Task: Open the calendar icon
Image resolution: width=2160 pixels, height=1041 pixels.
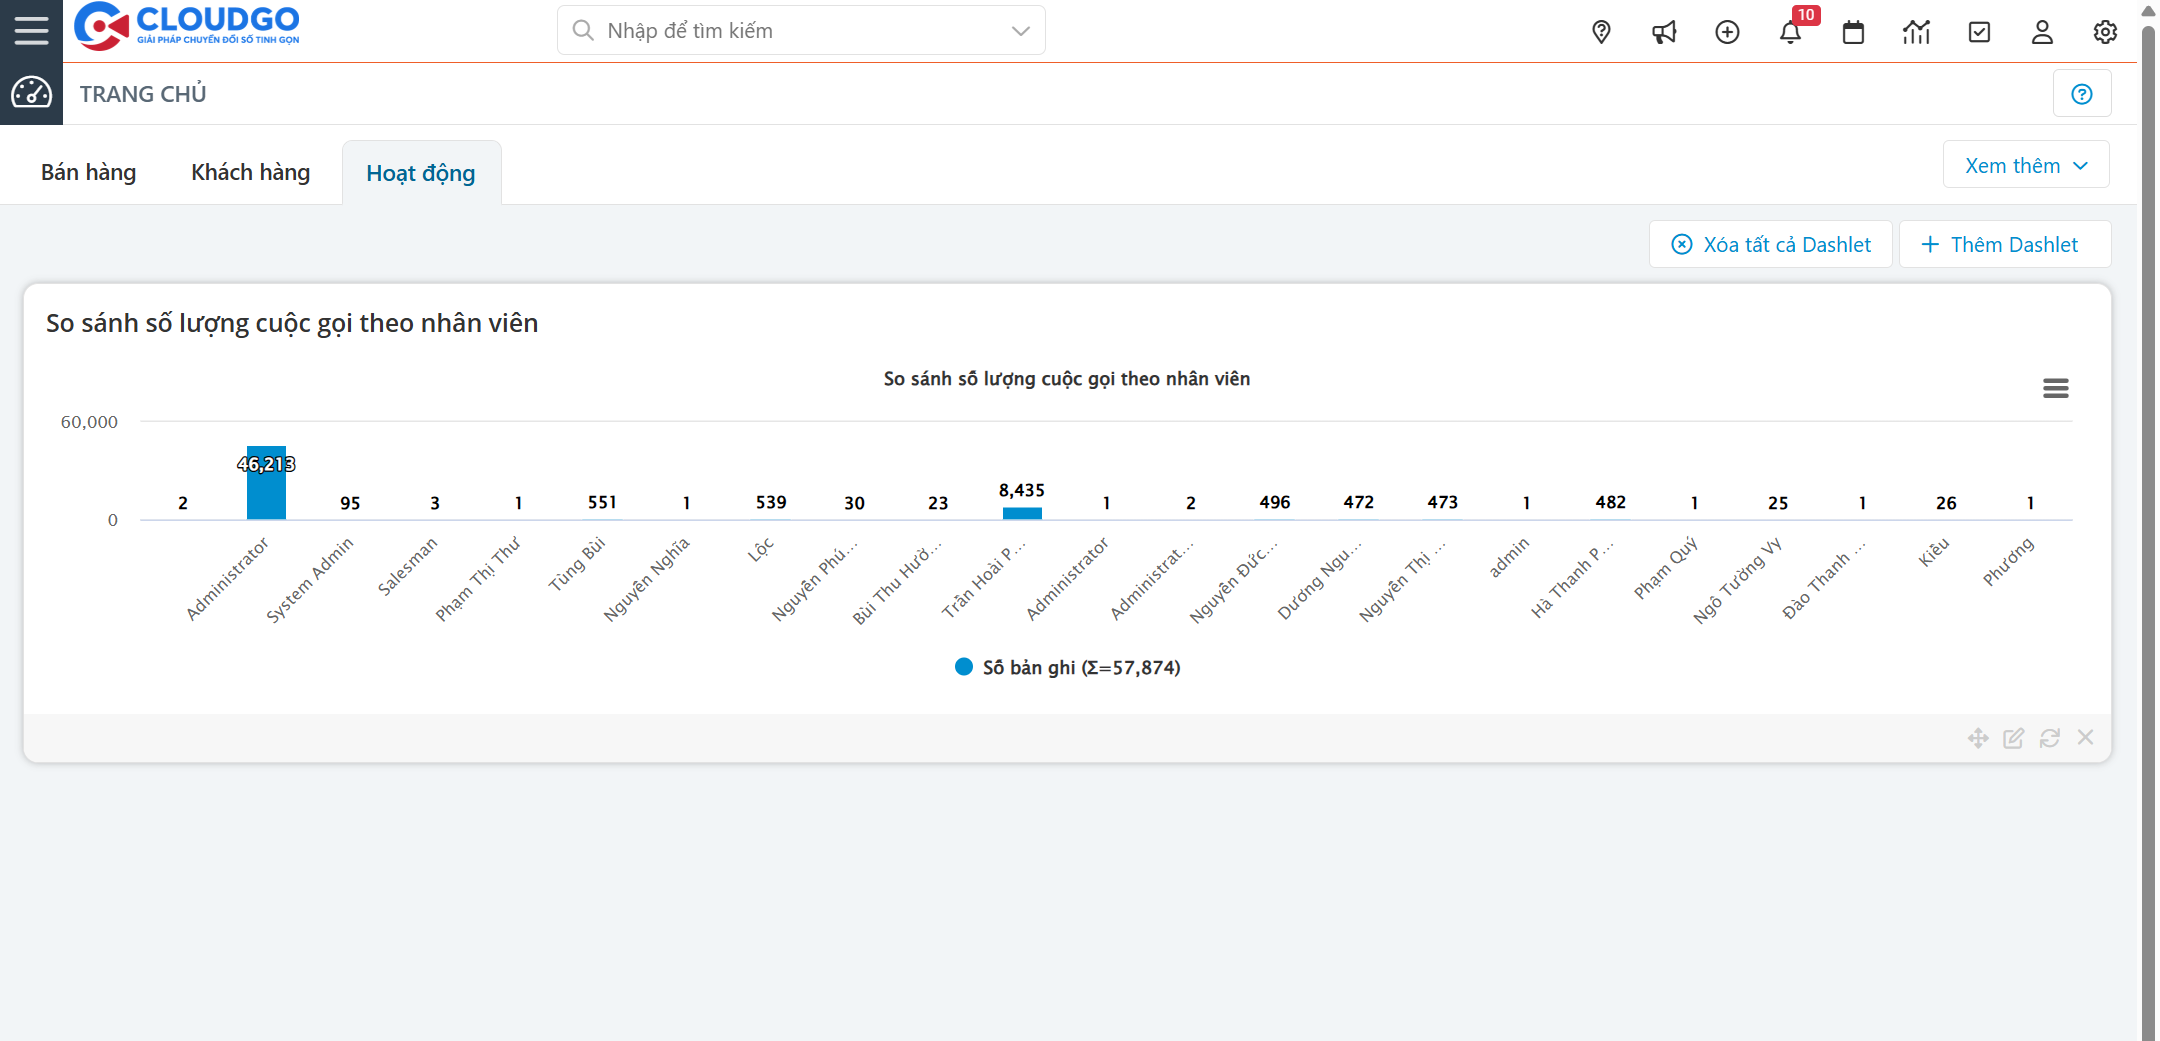Action: [1853, 32]
